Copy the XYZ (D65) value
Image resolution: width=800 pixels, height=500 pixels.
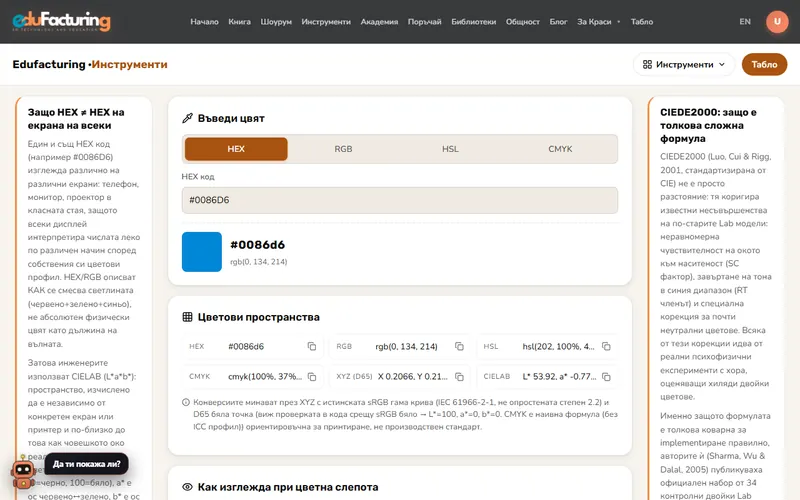click(459, 377)
